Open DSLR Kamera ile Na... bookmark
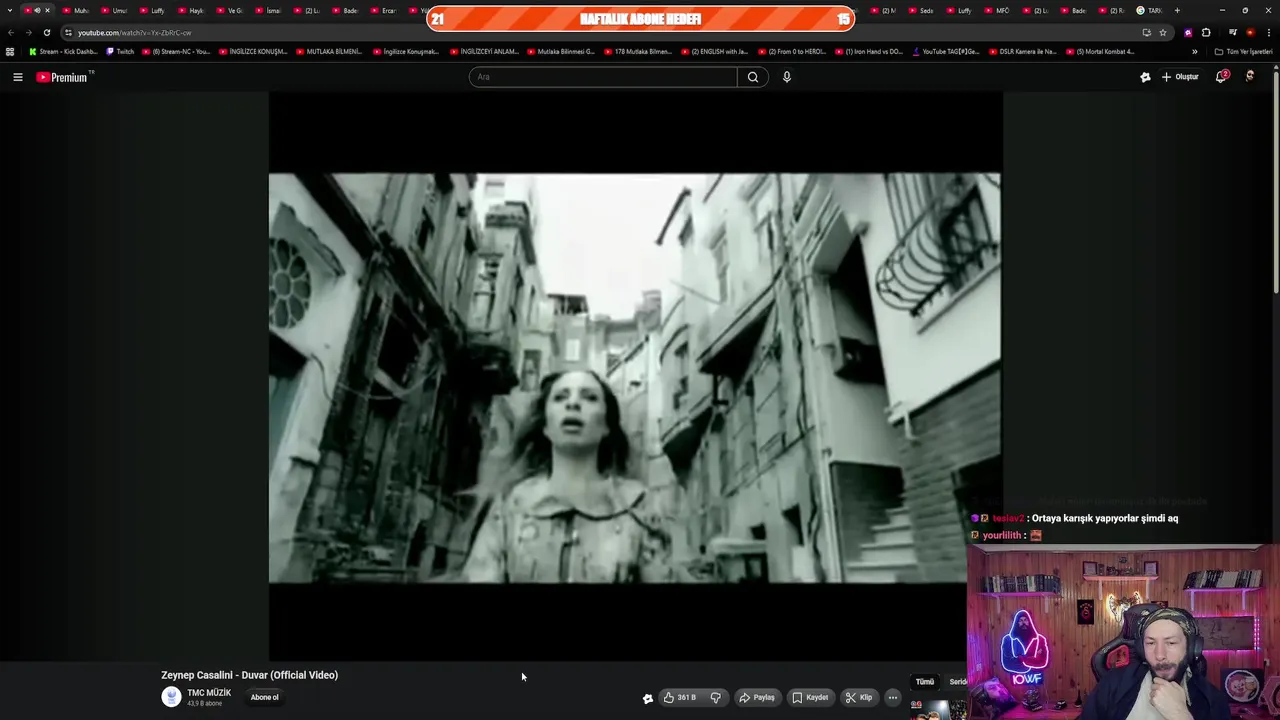The image size is (1280, 720). pos(1023,52)
